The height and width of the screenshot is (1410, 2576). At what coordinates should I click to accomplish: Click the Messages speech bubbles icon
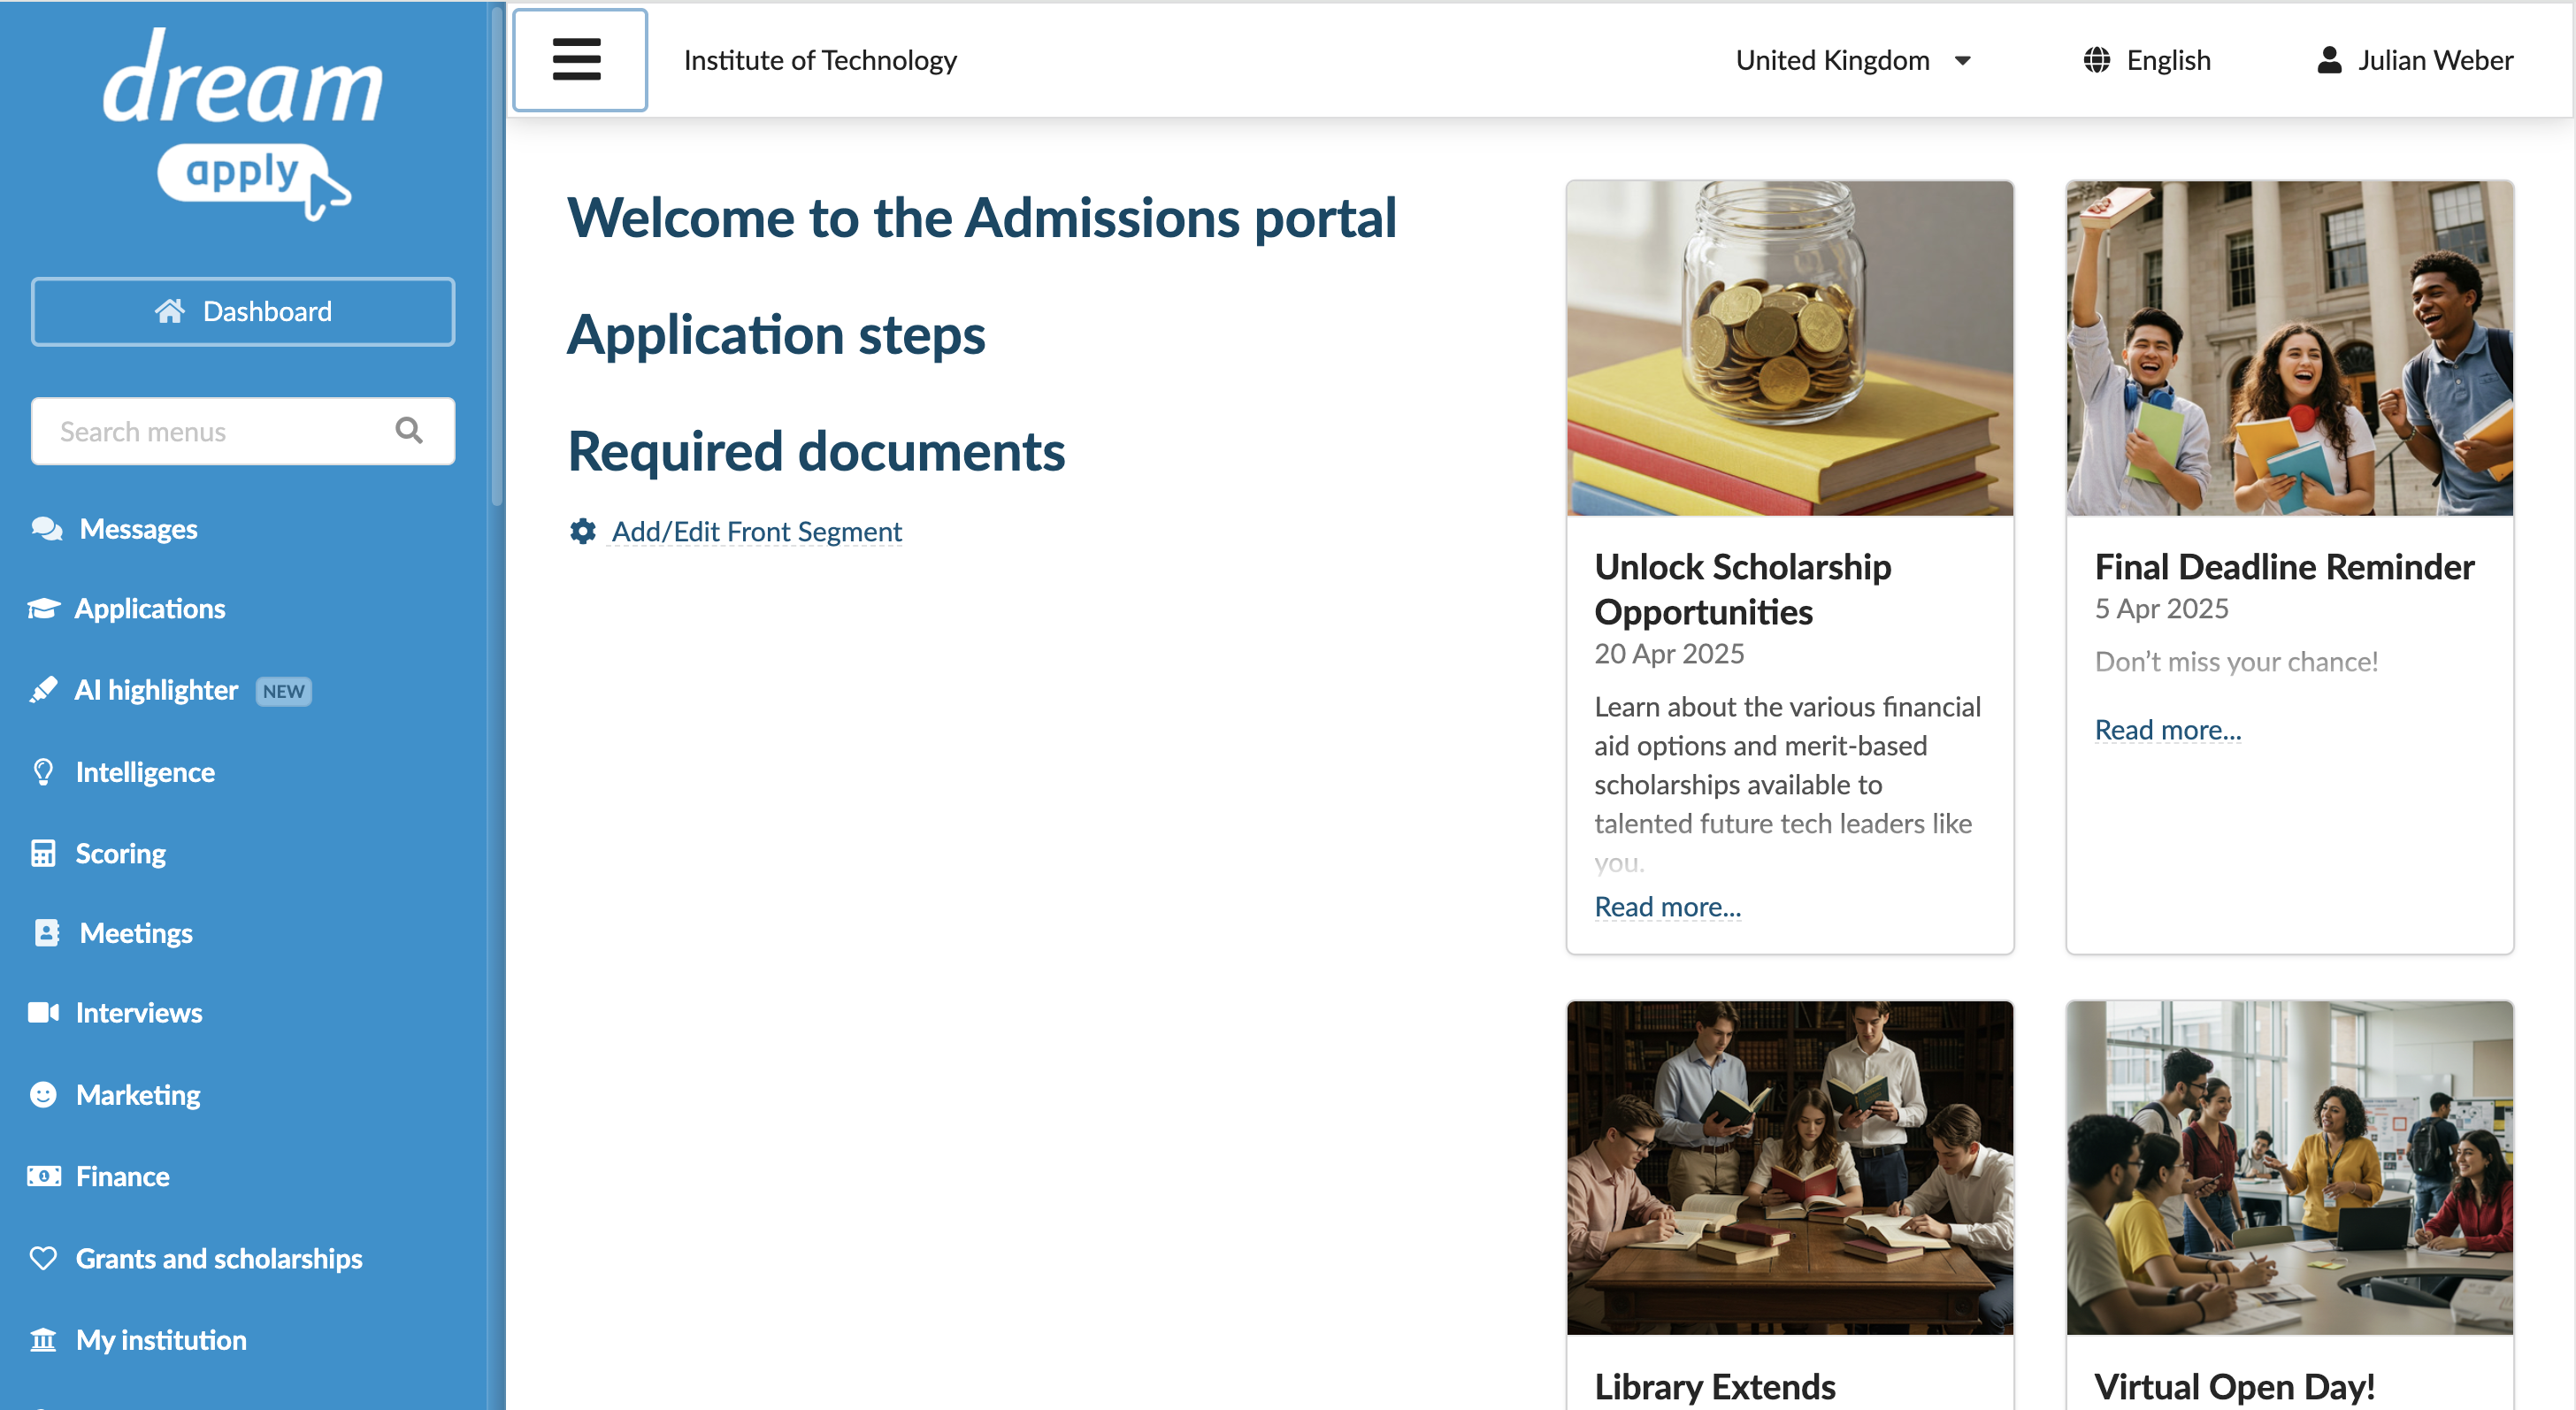[46, 528]
